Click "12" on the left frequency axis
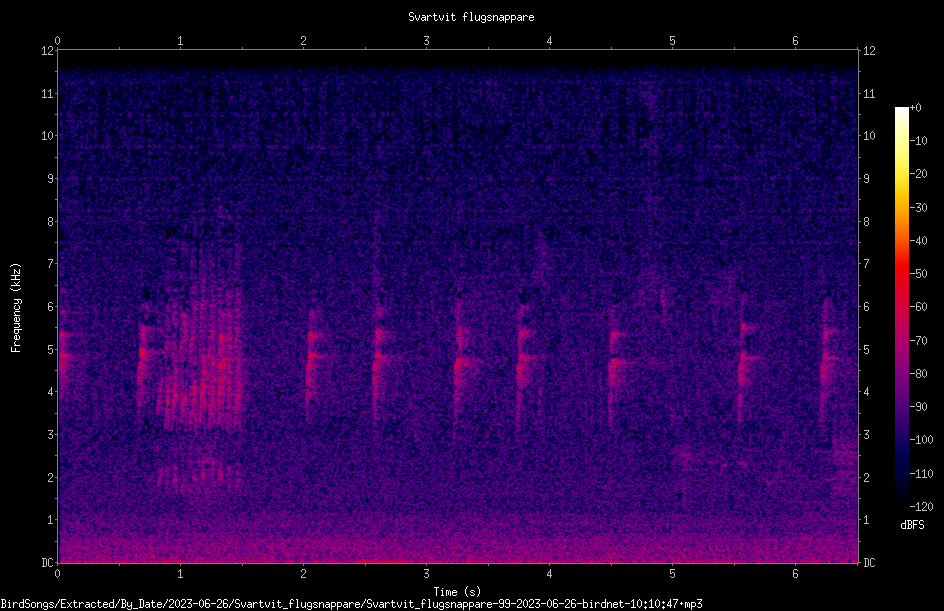 47,51
